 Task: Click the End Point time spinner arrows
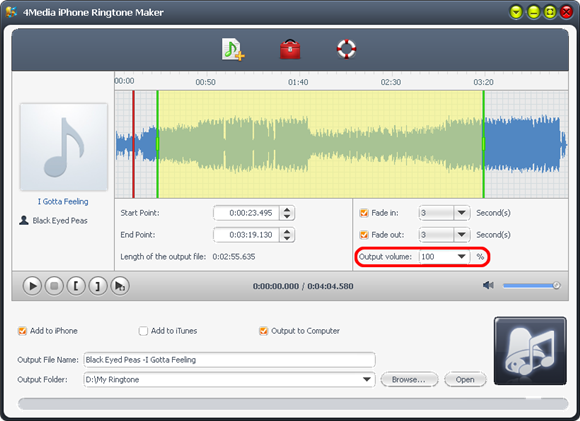click(x=287, y=235)
